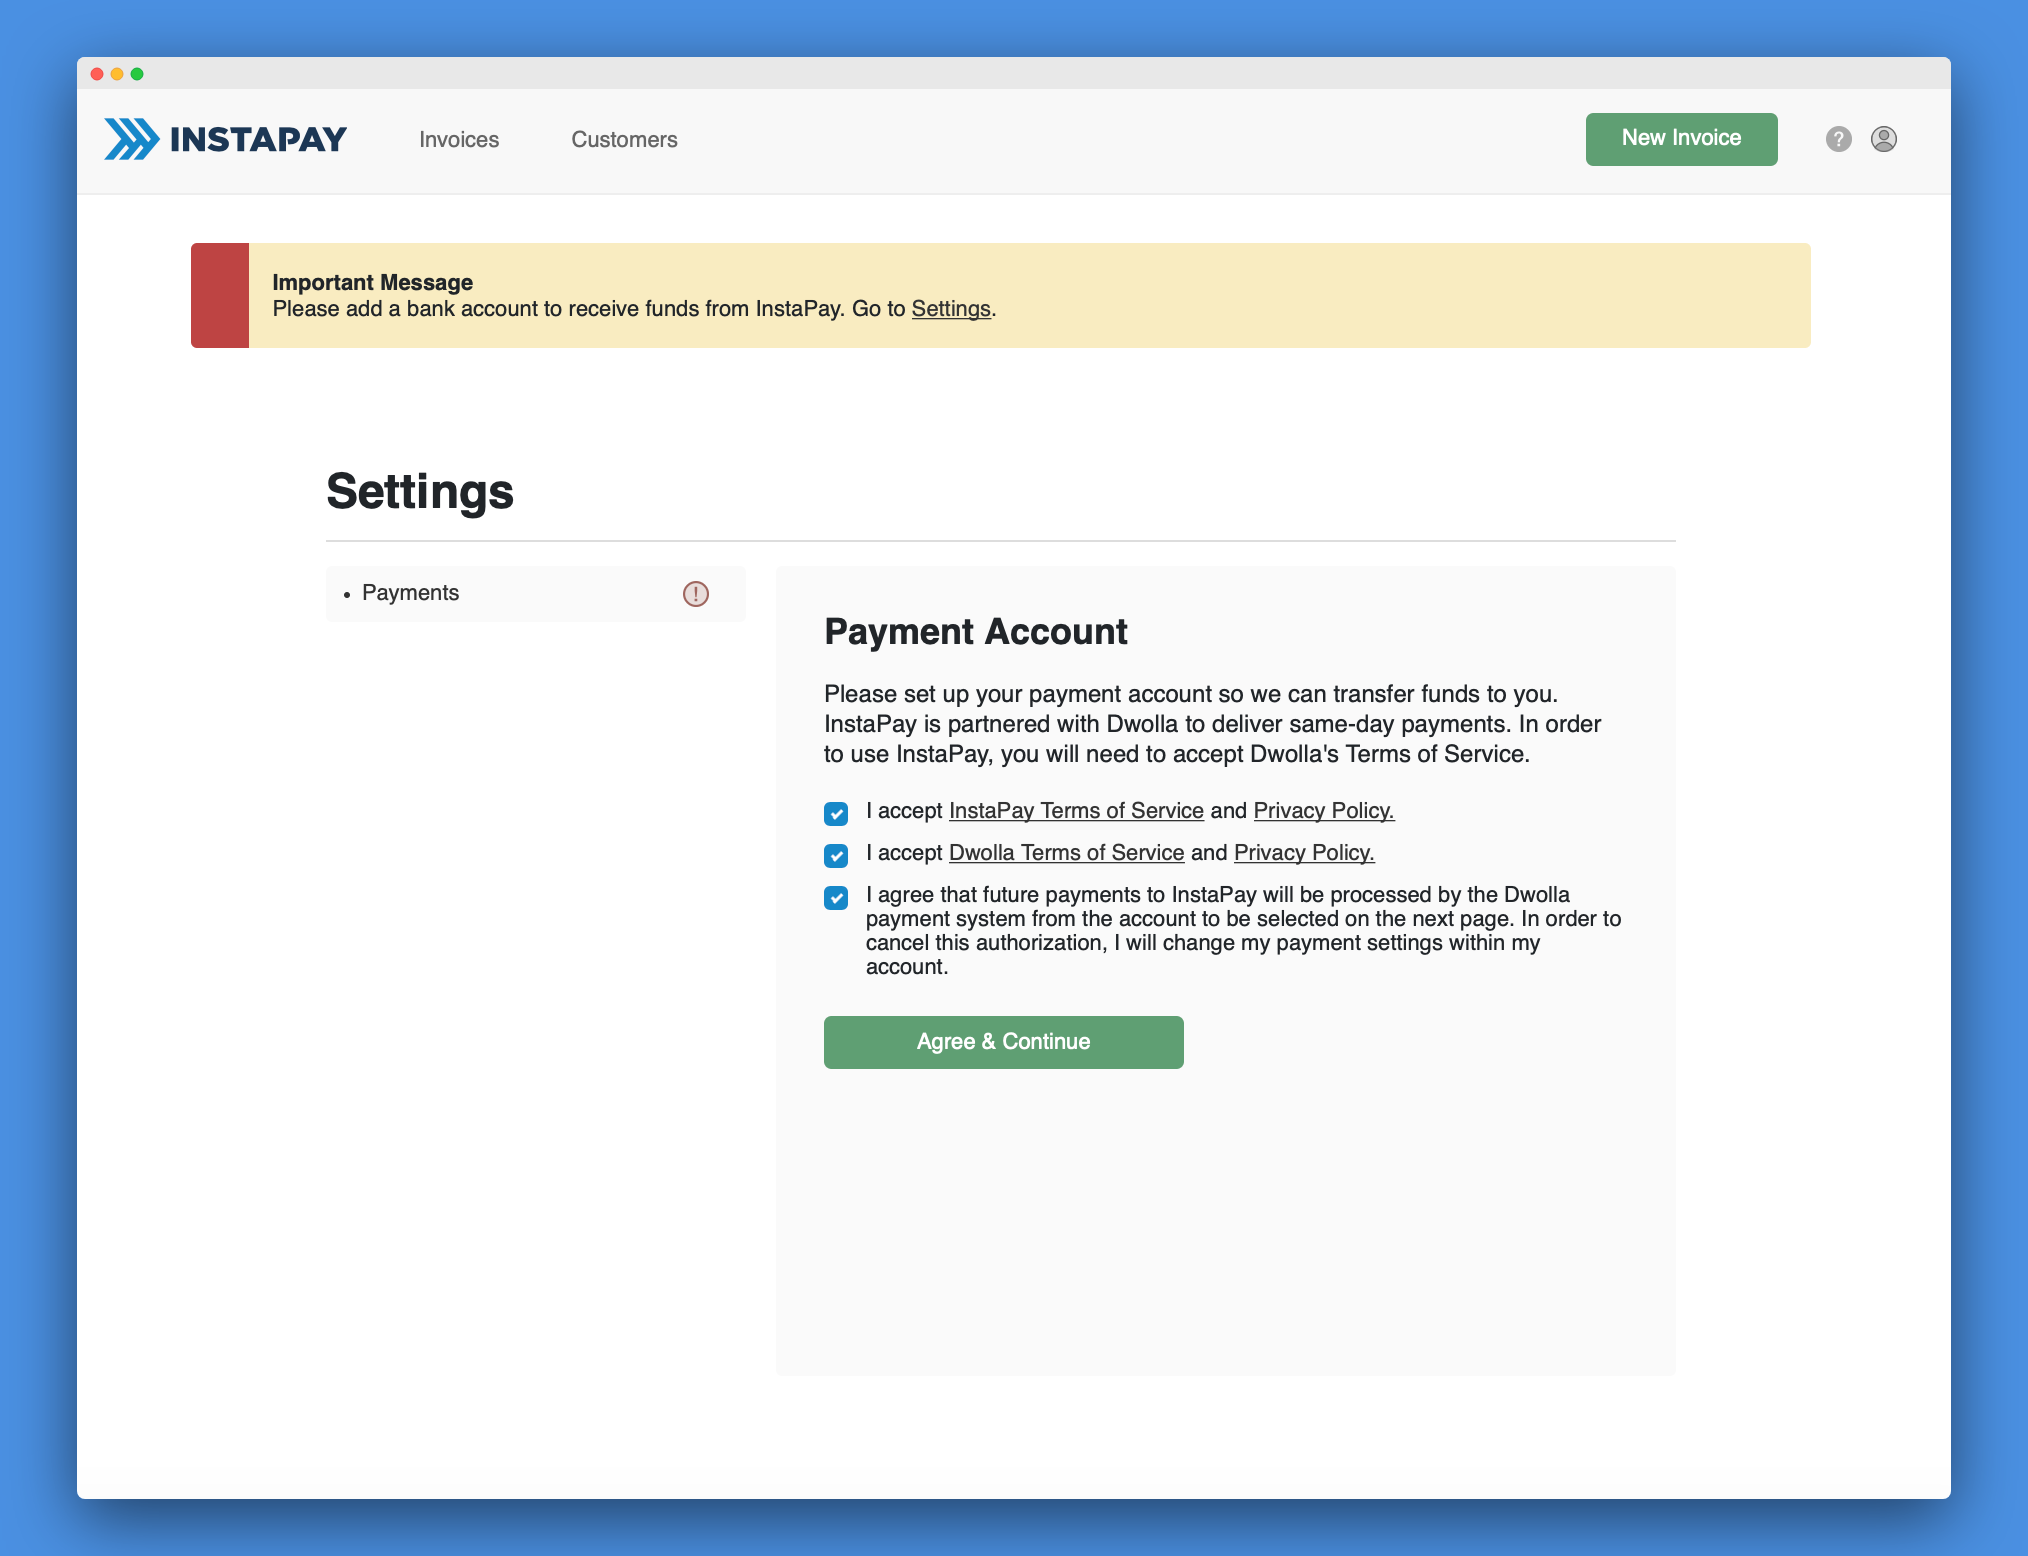
Task: Click the Agree & Continue button
Action: tap(1003, 1042)
